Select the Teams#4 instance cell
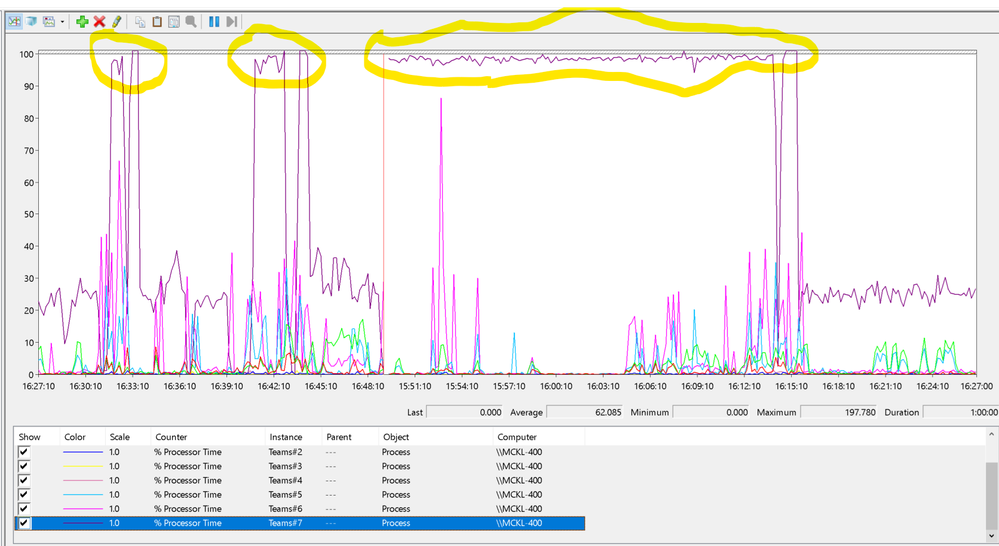The height and width of the screenshot is (546, 999). (285, 480)
